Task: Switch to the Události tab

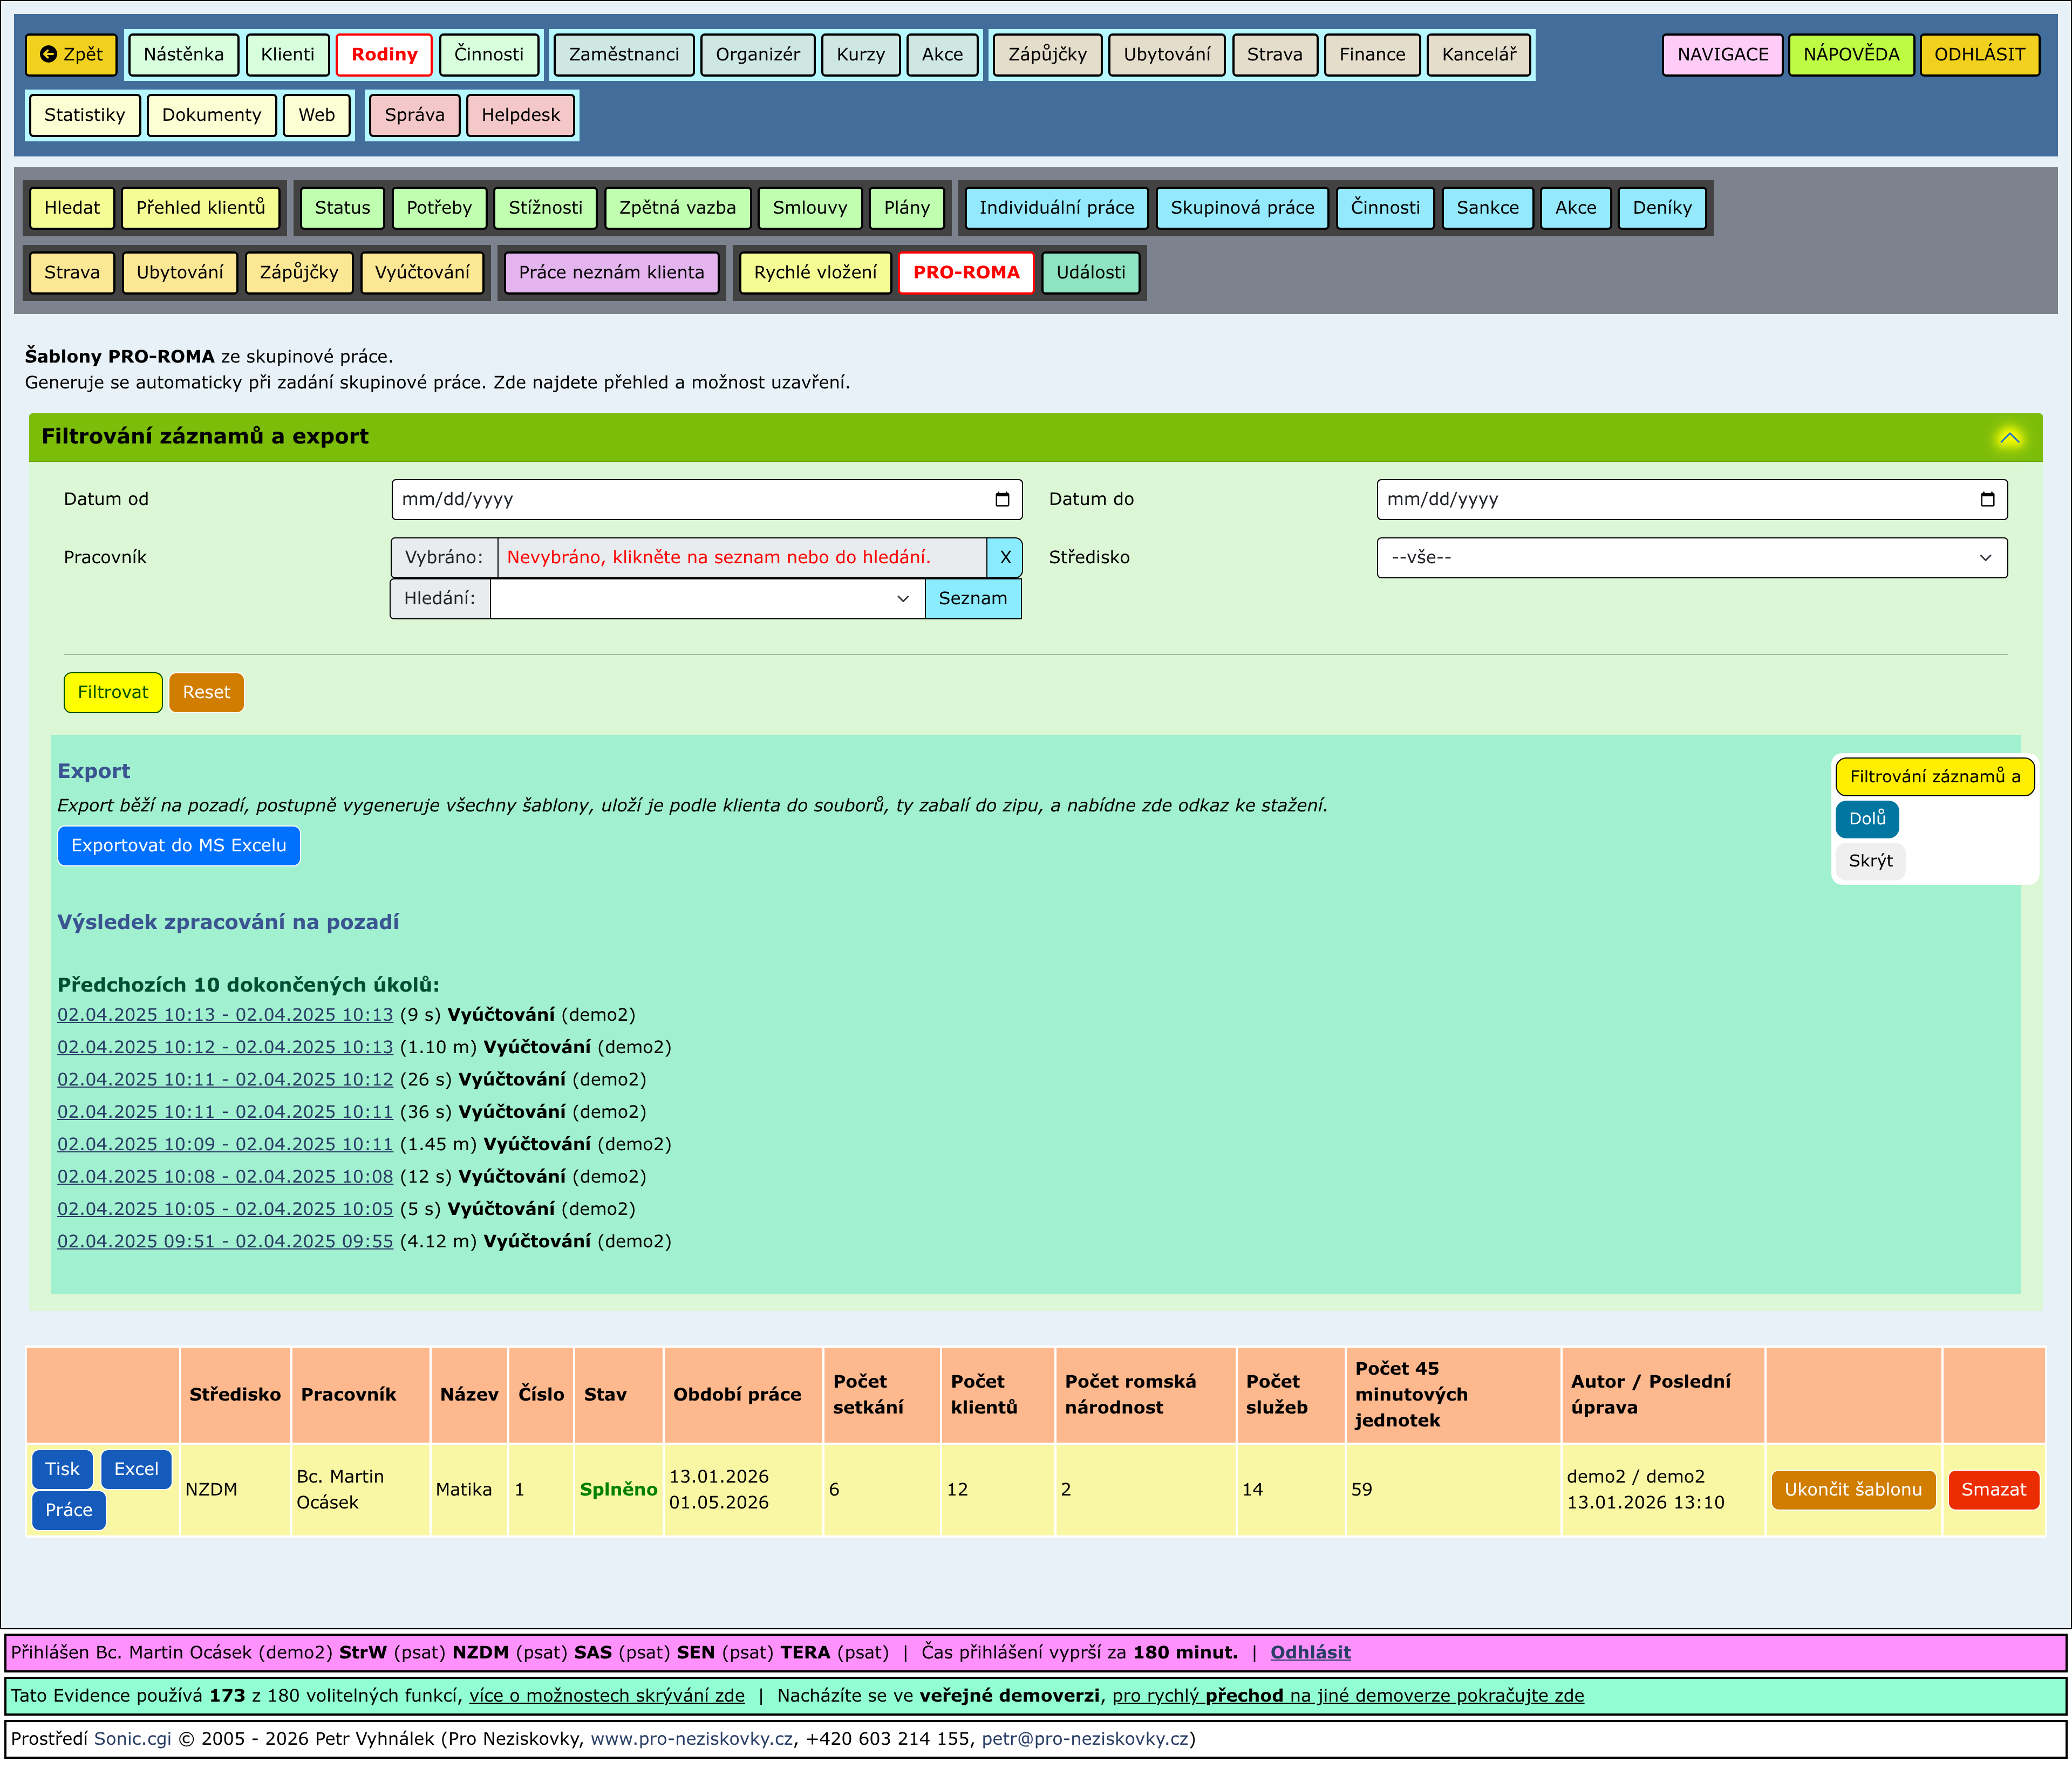Action: tap(1090, 272)
